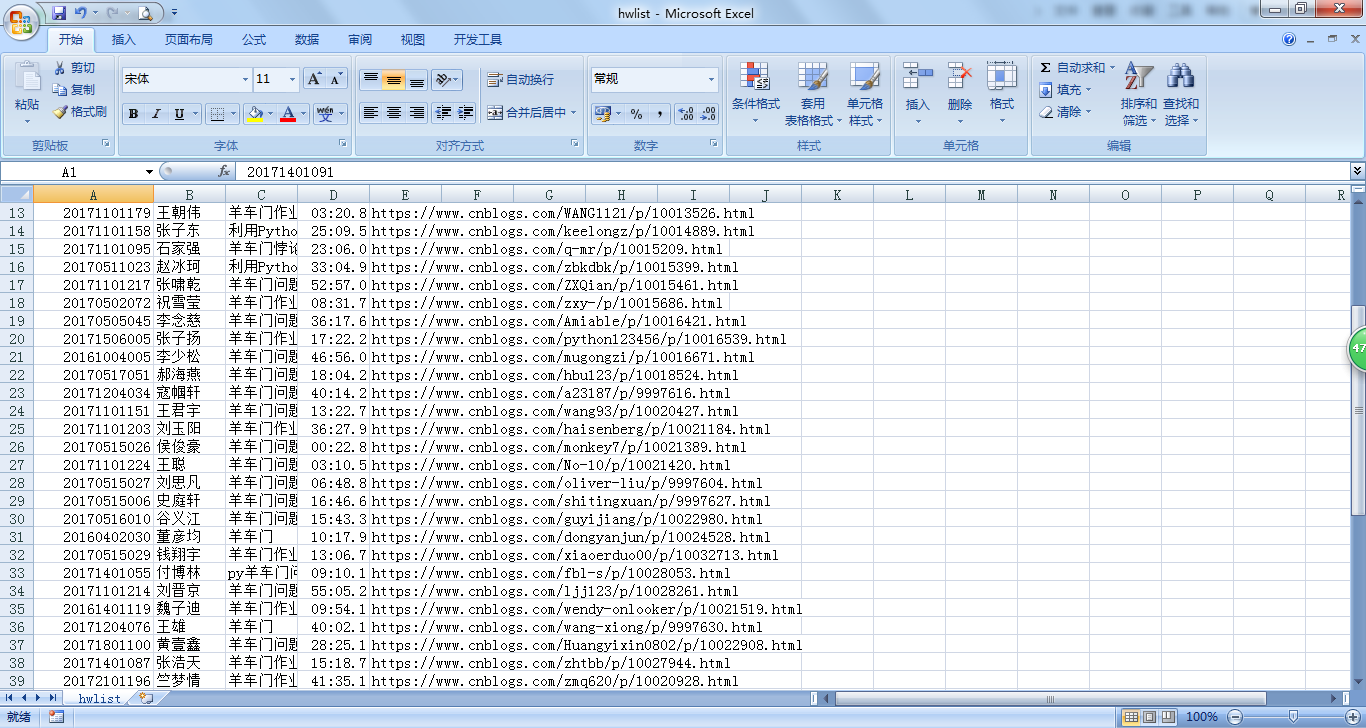
Task: Switch to the 开发工具 ribbon tab
Action: pyautogui.click(x=478, y=40)
